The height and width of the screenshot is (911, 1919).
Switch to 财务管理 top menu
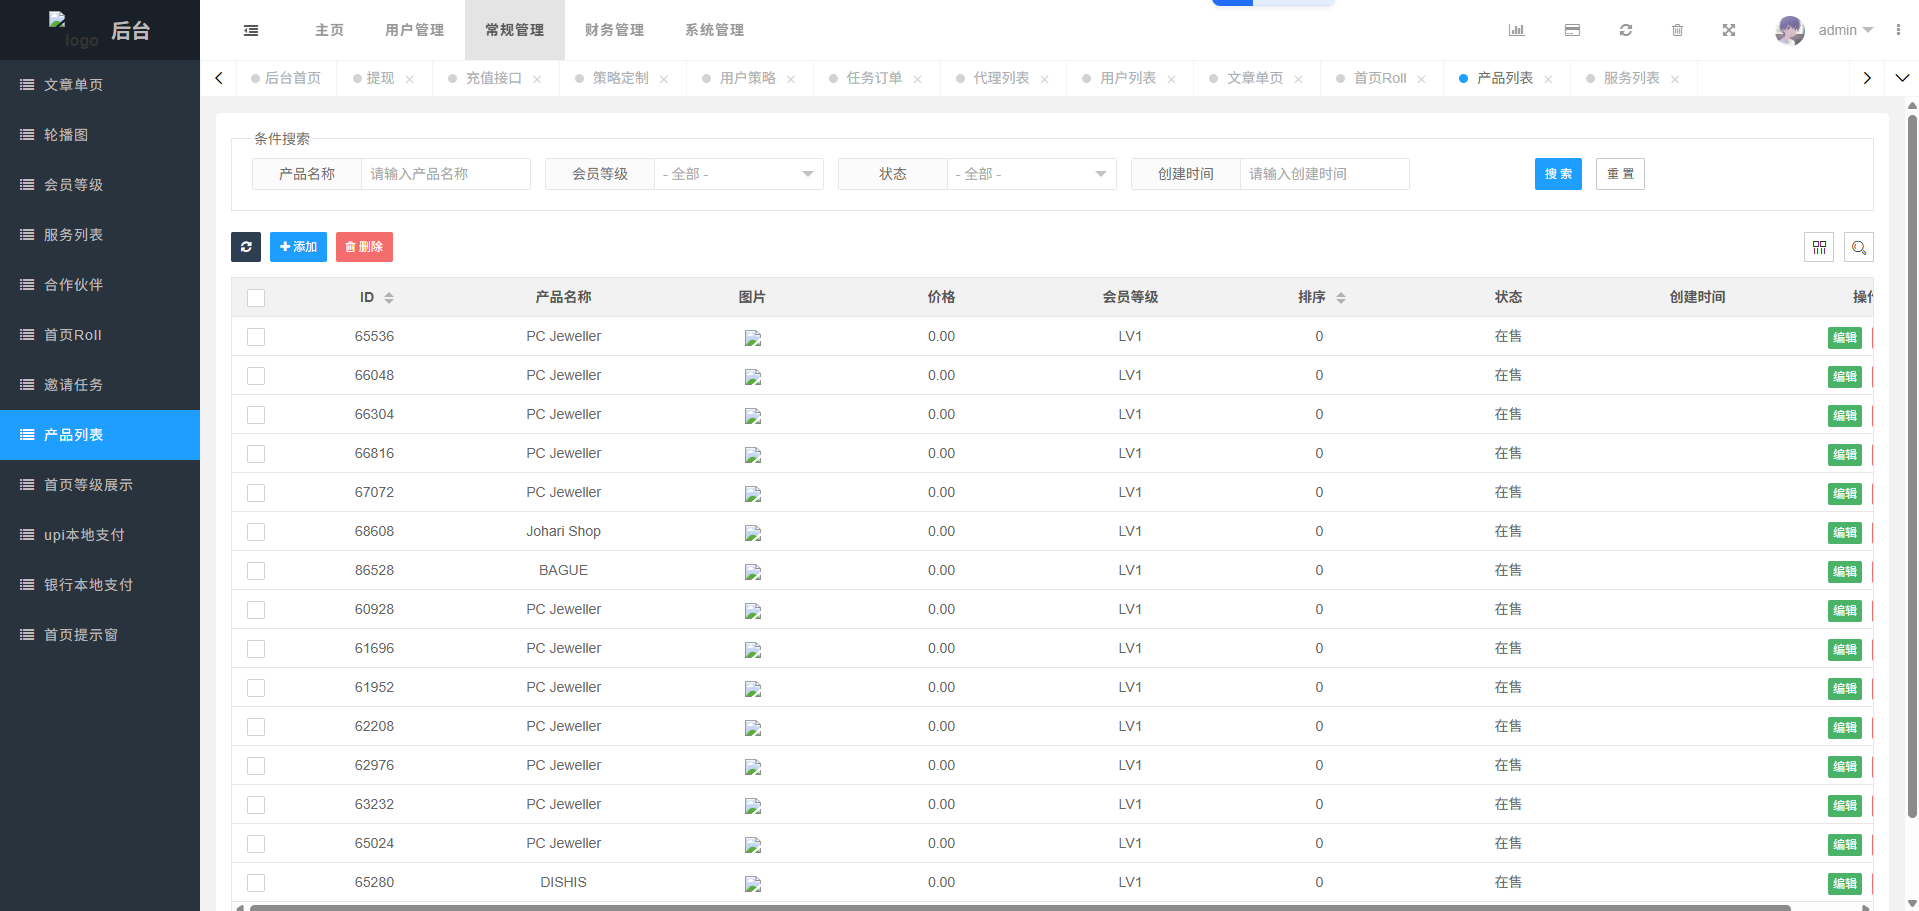pos(614,30)
